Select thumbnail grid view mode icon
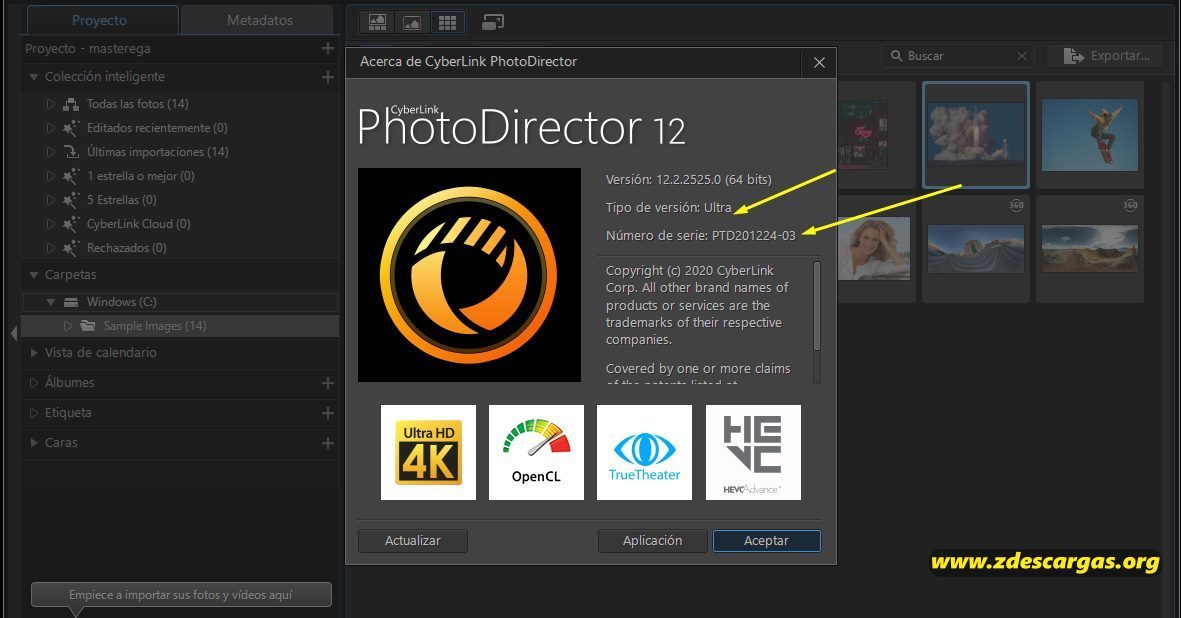The width and height of the screenshot is (1181, 618). pyautogui.click(x=447, y=23)
